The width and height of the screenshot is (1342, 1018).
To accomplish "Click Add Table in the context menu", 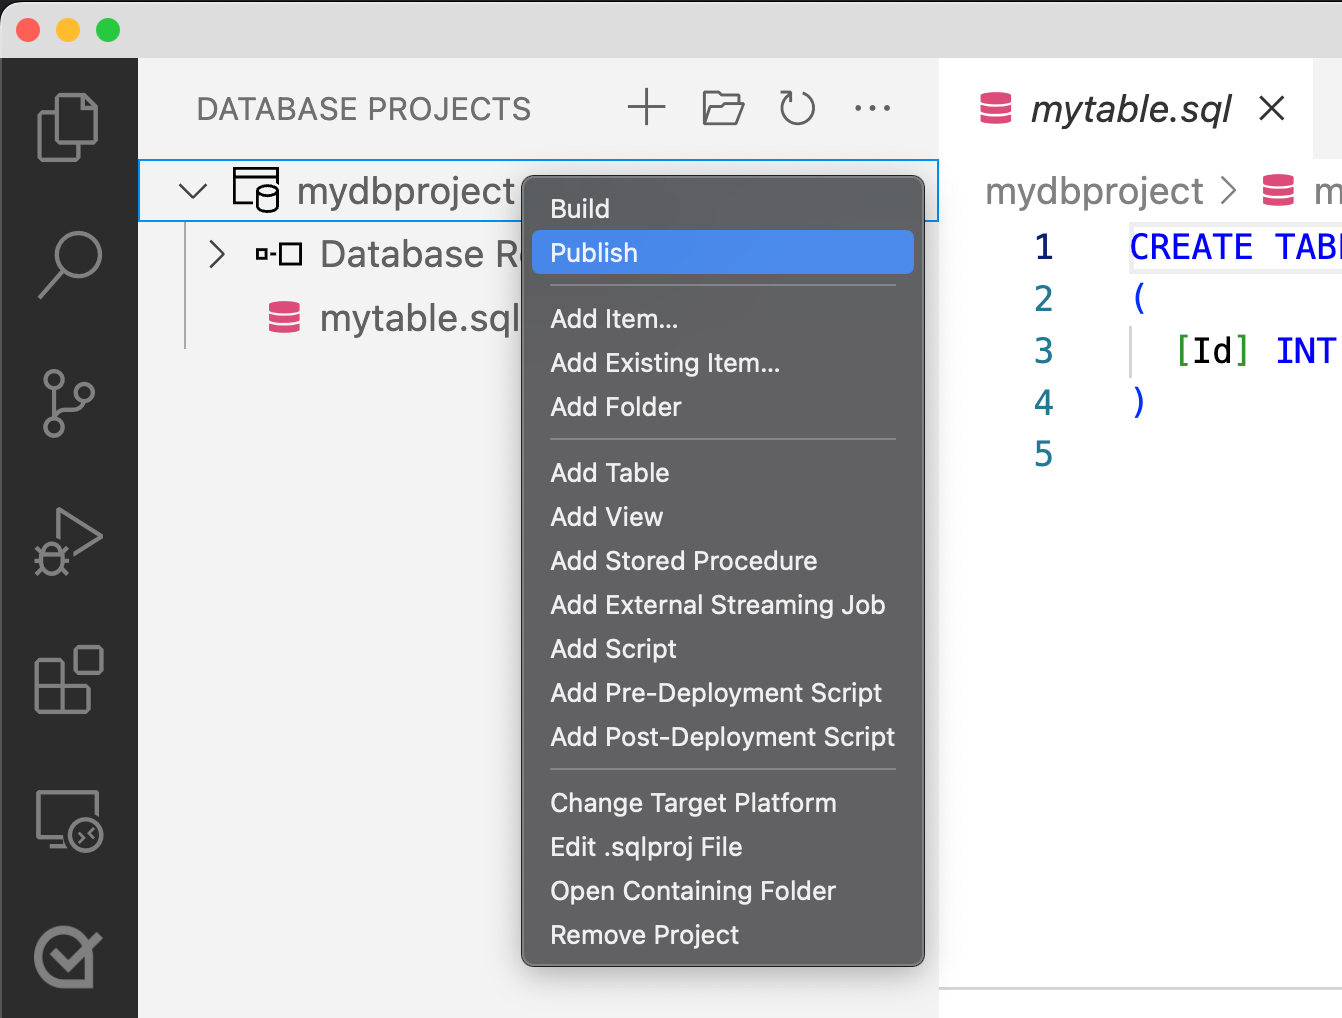I will pyautogui.click(x=609, y=472).
